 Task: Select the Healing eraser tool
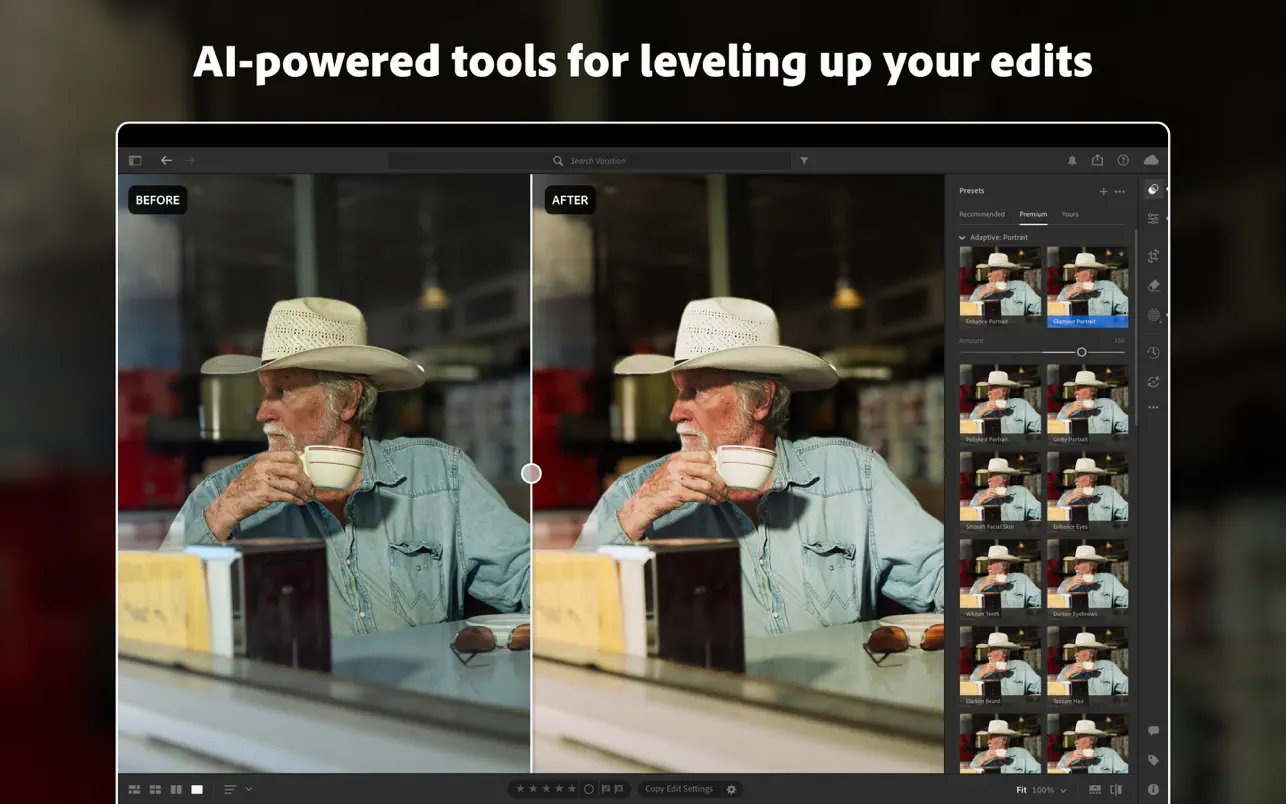tap(1153, 285)
